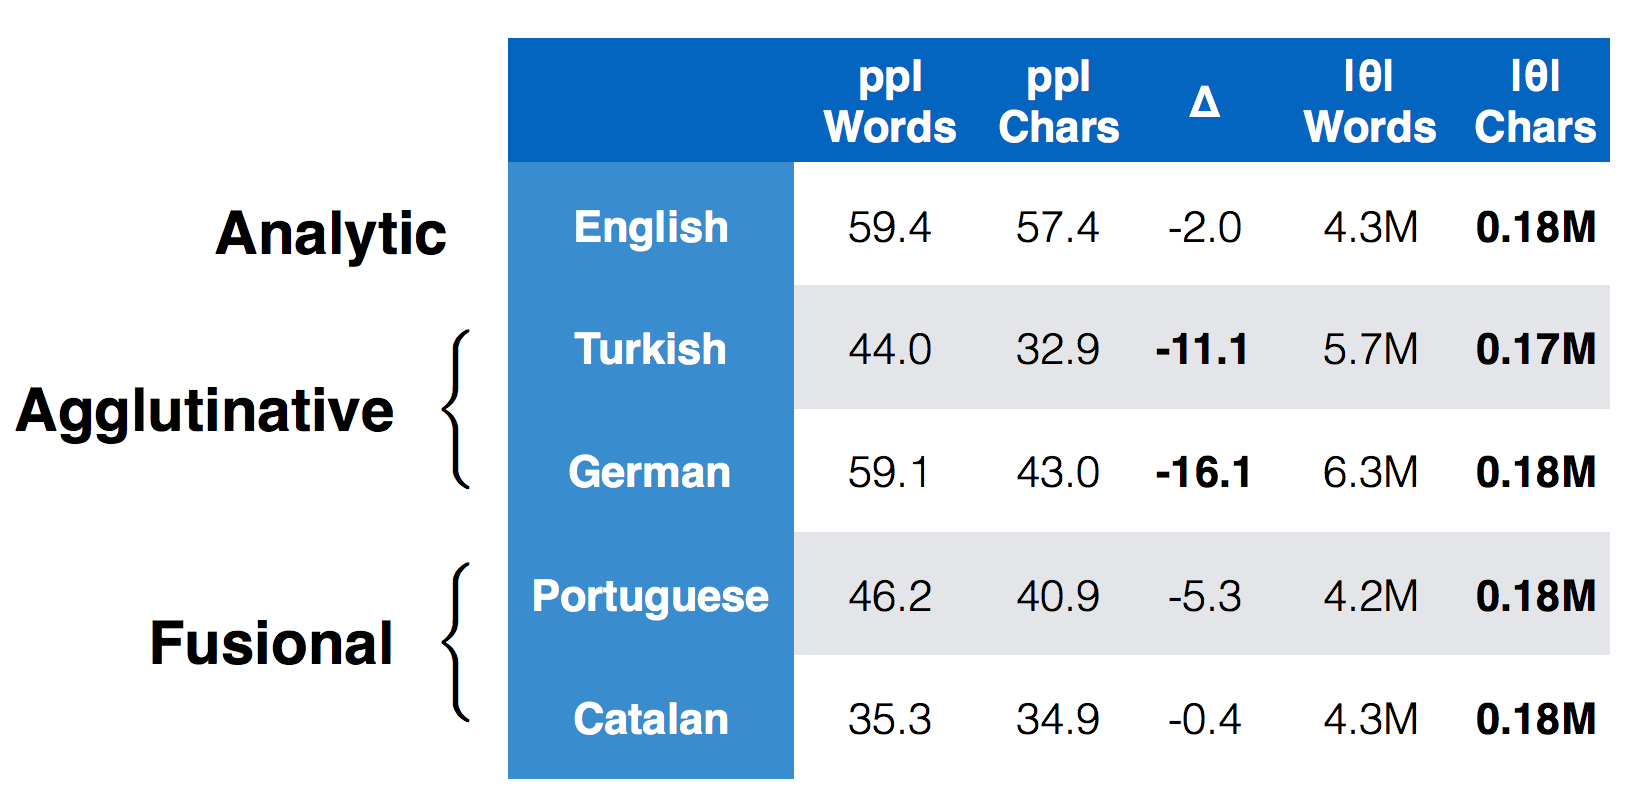Viewport: 1651px width, 790px height.
Task: Click the Fusional category label
Action: coord(271,642)
